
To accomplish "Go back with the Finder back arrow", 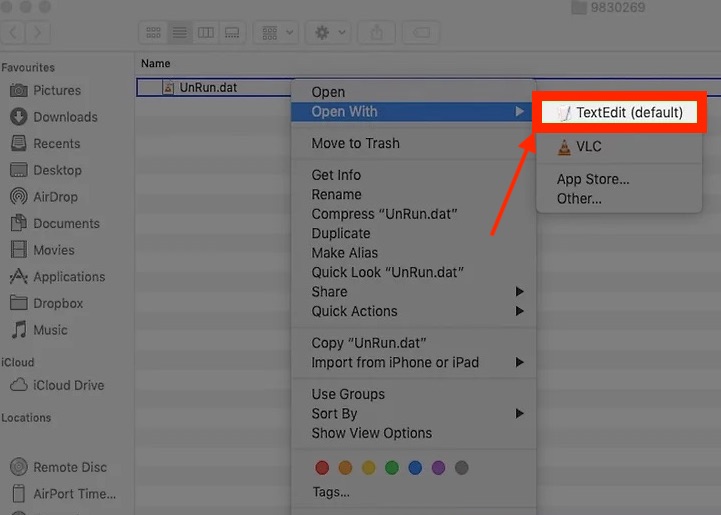I will coord(12,33).
